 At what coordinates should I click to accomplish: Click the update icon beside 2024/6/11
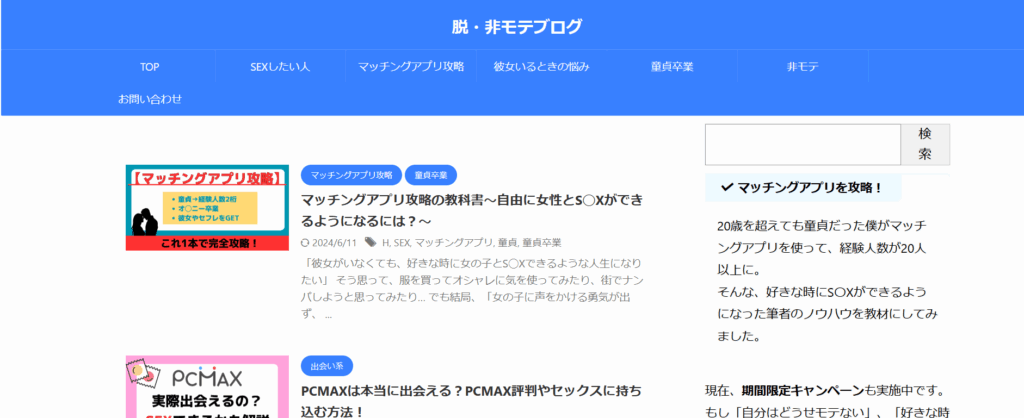[304, 243]
